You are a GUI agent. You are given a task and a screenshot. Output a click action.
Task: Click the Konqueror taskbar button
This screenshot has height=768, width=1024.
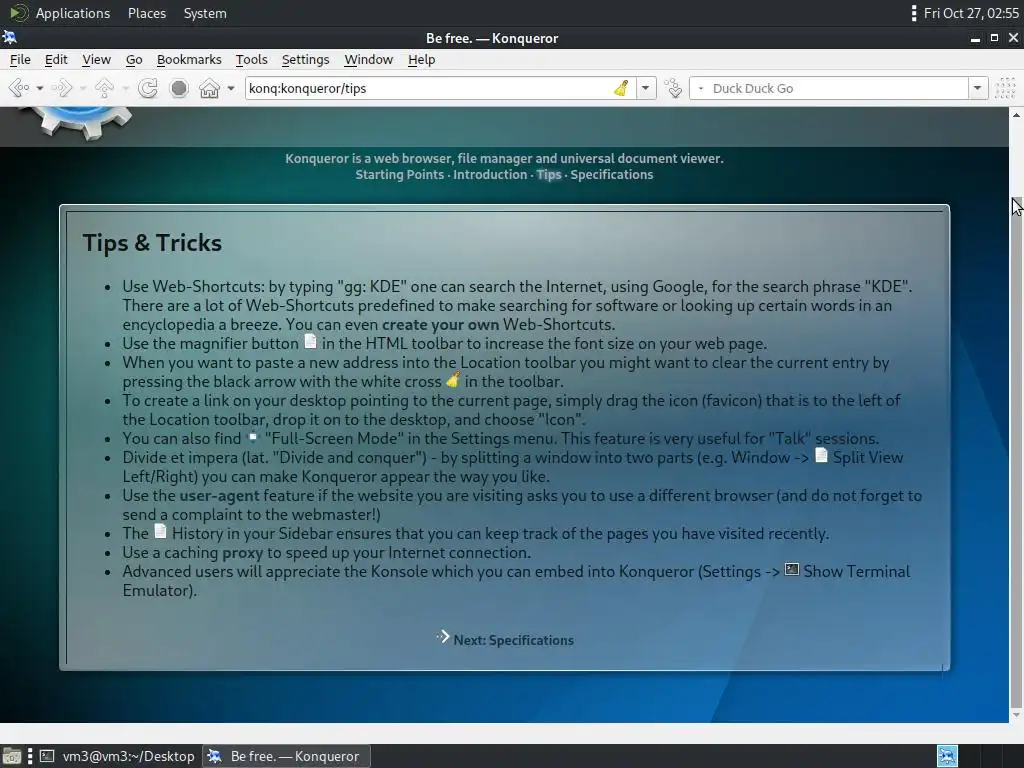(286, 756)
